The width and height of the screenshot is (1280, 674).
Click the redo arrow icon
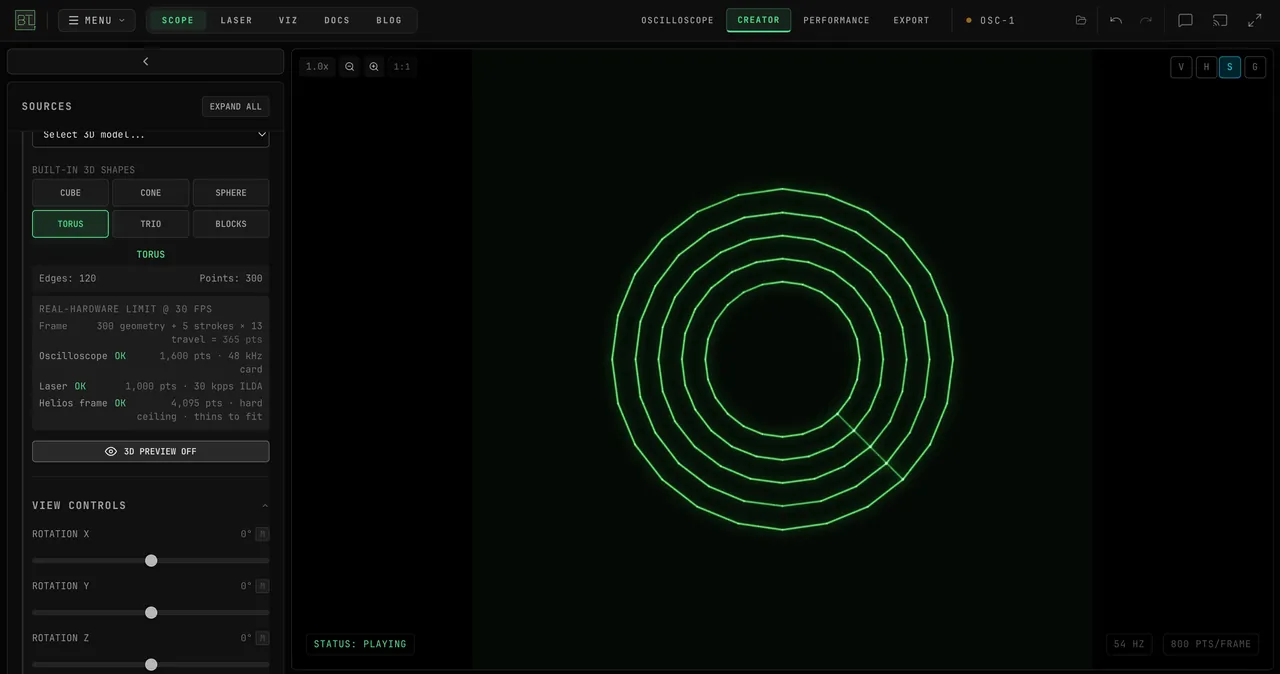coord(1146,20)
